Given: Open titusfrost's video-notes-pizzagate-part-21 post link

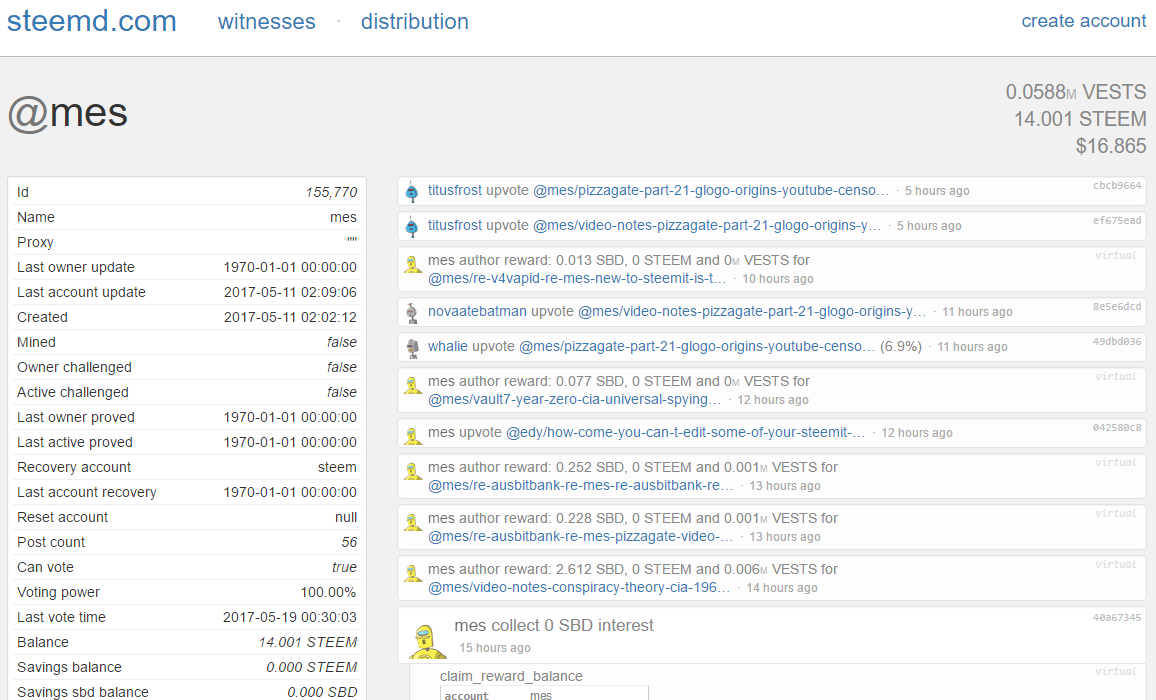Looking at the screenshot, I should point(707,225).
